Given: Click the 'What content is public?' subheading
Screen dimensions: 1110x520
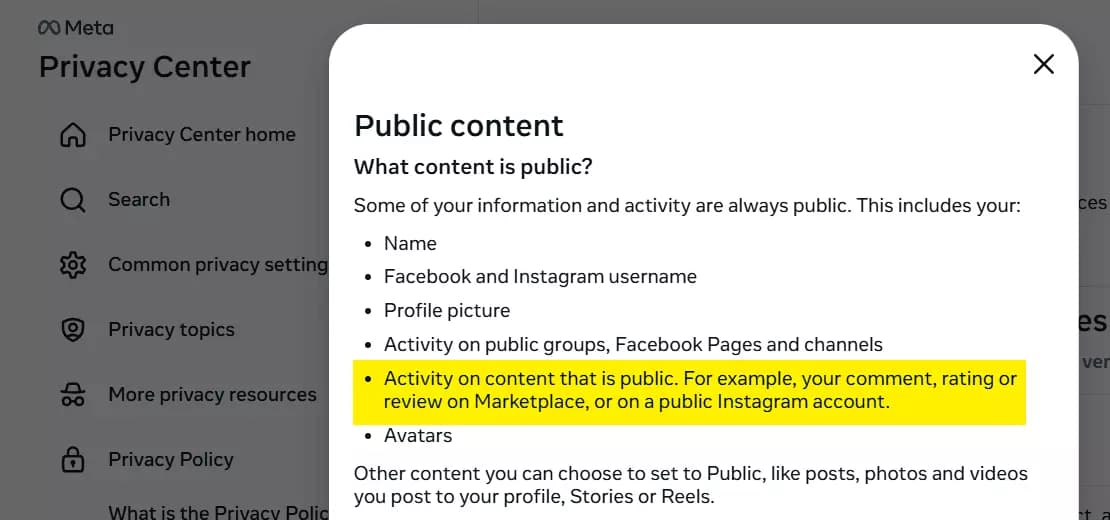Looking at the screenshot, I should click(x=473, y=168).
